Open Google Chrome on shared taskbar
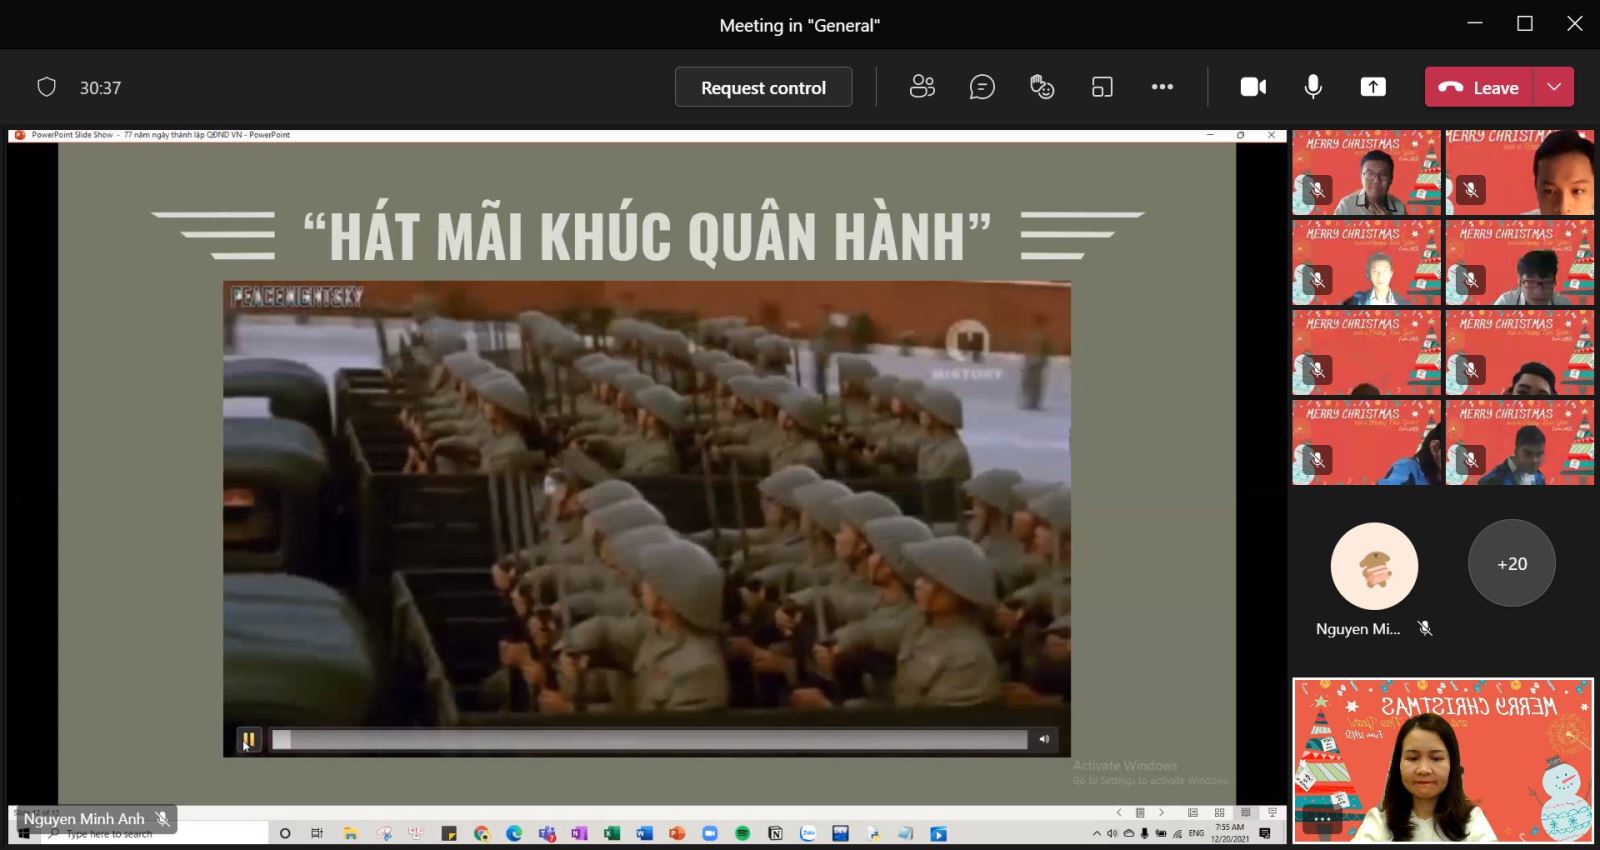This screenshot has width=1600, height=850. (x=481, y=833)
